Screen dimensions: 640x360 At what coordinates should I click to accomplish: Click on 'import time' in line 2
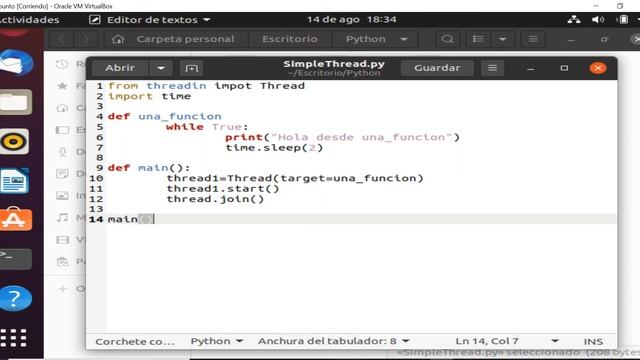click(149, 96)
